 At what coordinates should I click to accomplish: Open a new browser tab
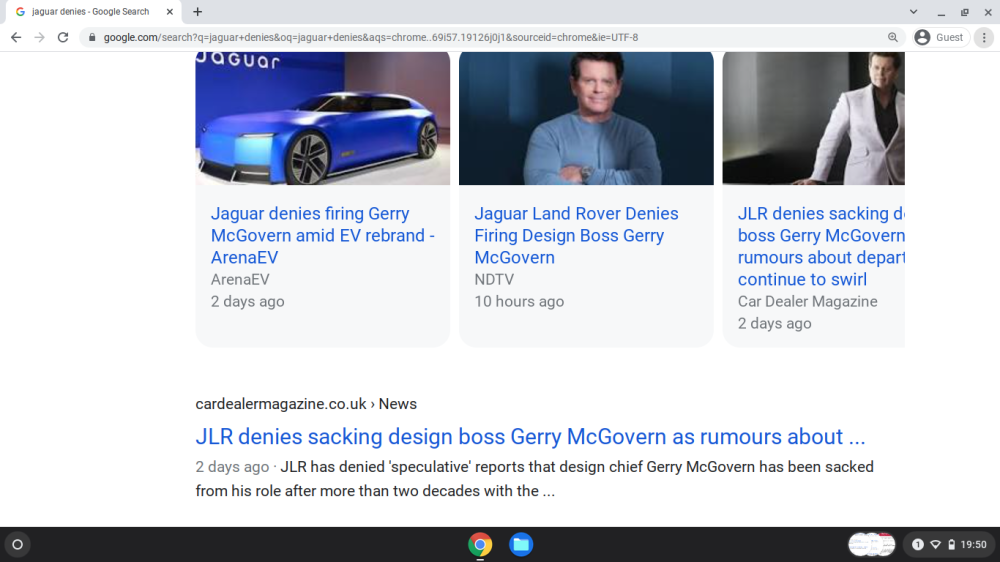198,11
